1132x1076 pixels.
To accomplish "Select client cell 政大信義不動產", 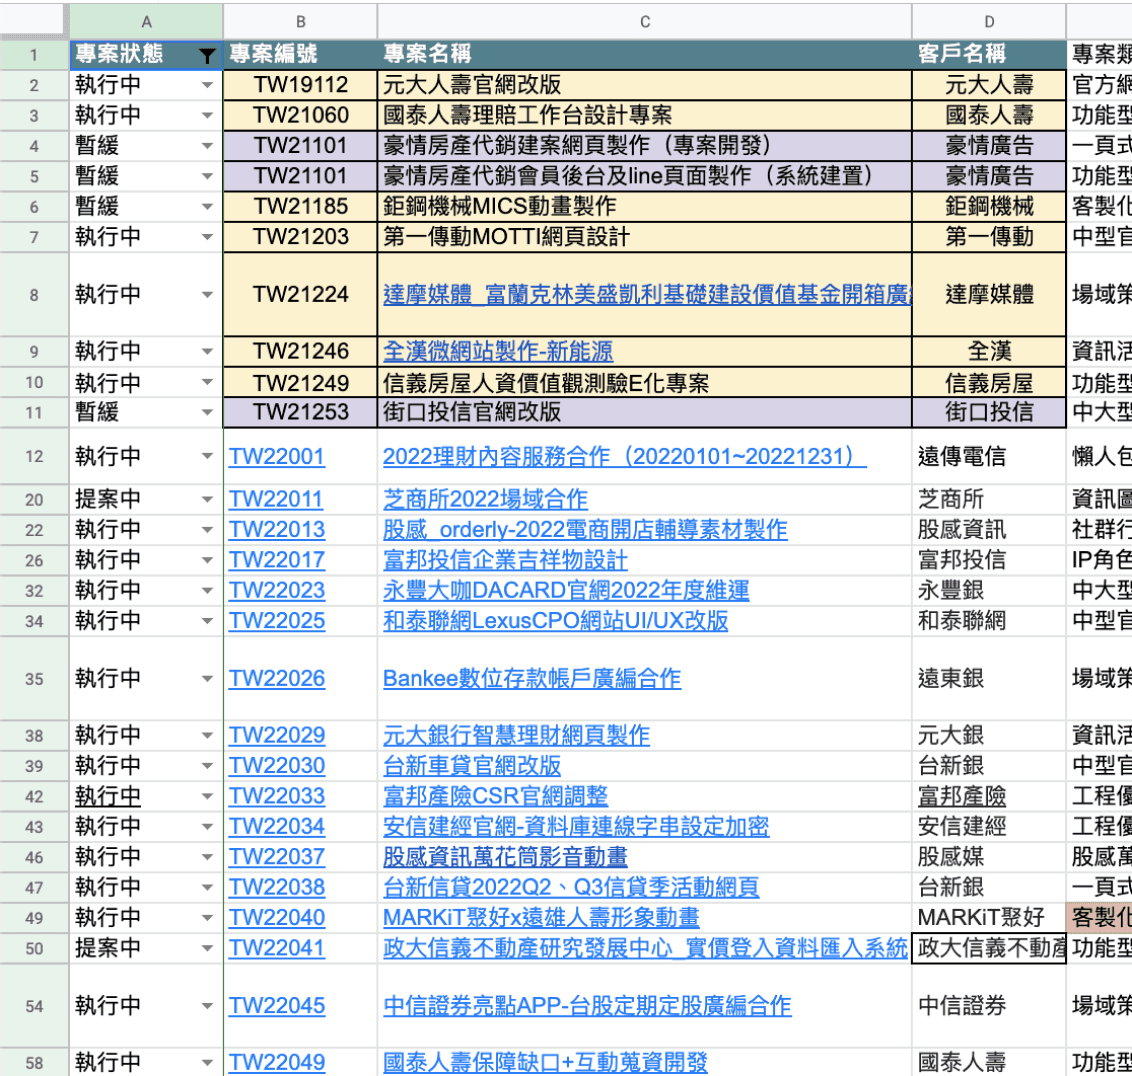I will [989, 948].
